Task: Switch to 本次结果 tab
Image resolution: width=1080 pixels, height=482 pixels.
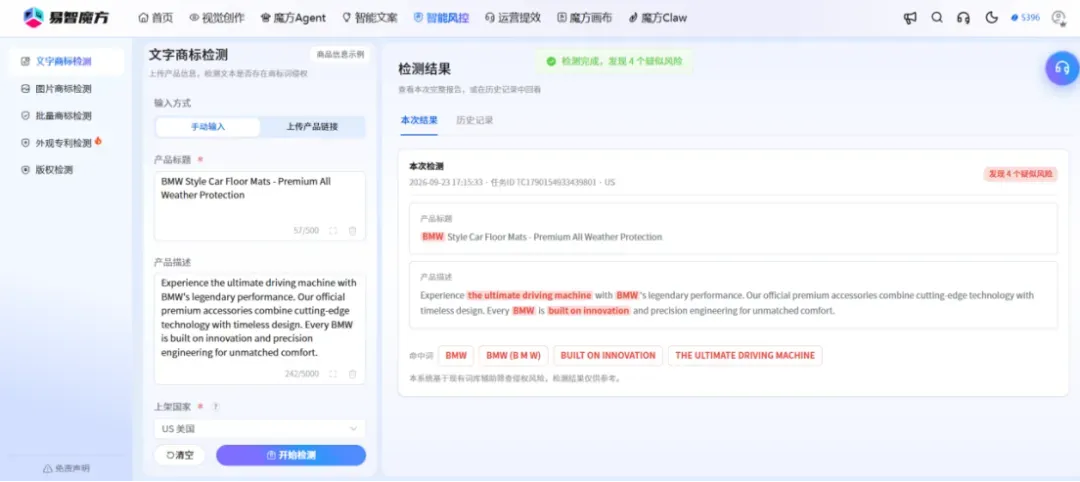Action: [419, 120]
